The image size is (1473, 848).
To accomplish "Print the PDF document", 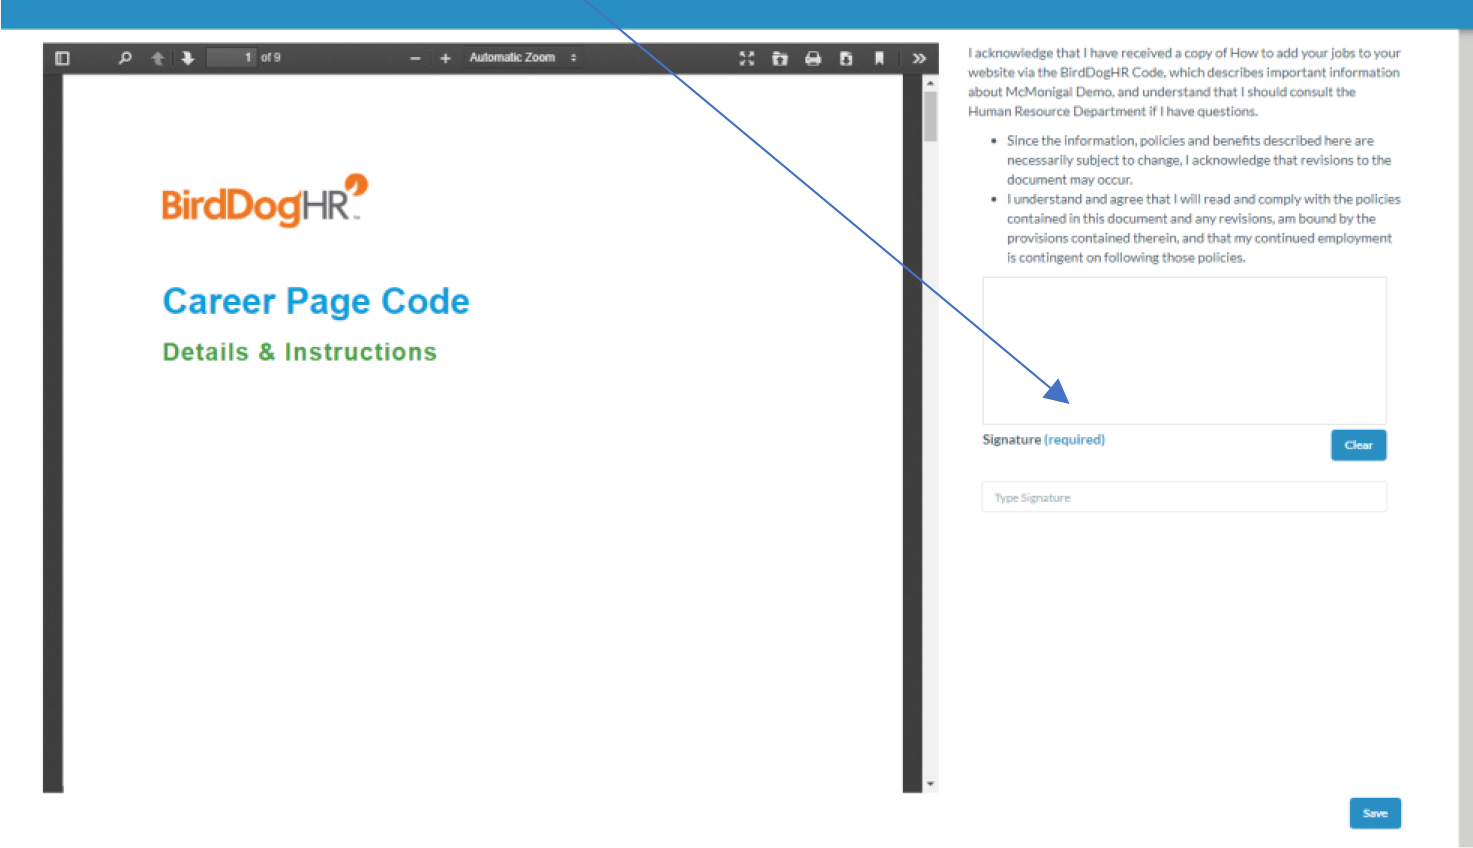I will pyautogui.click(x=813, y=58).
